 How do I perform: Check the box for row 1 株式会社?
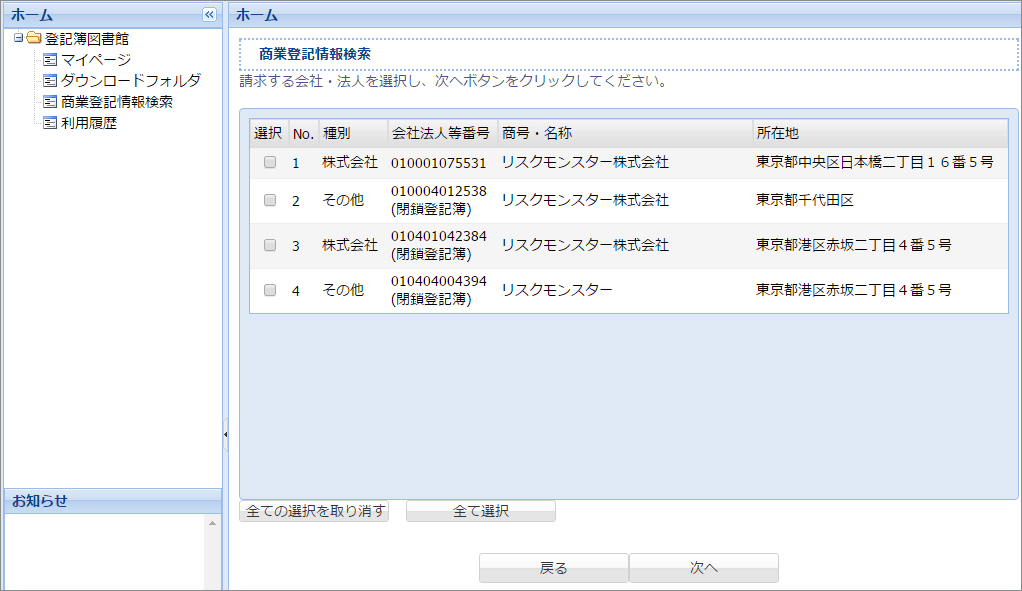270,162
